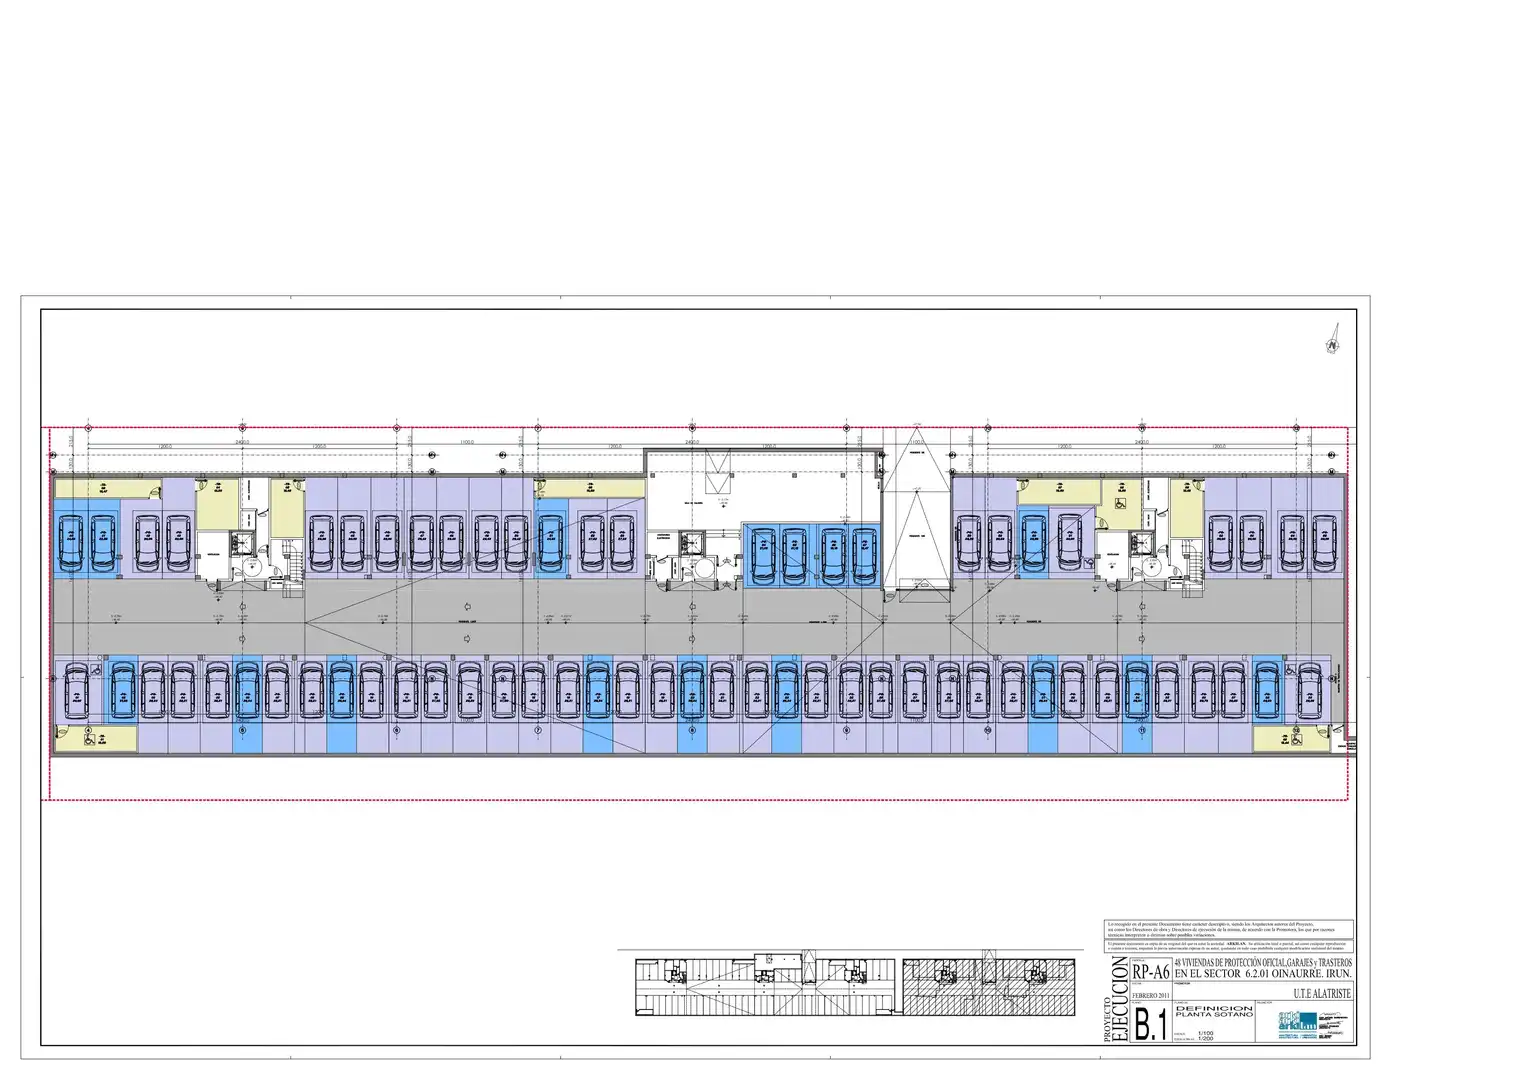Click the vertical PROYECTO EJECUCION label
This screenshot has height=1080, width=1527.
point(1116,999)
